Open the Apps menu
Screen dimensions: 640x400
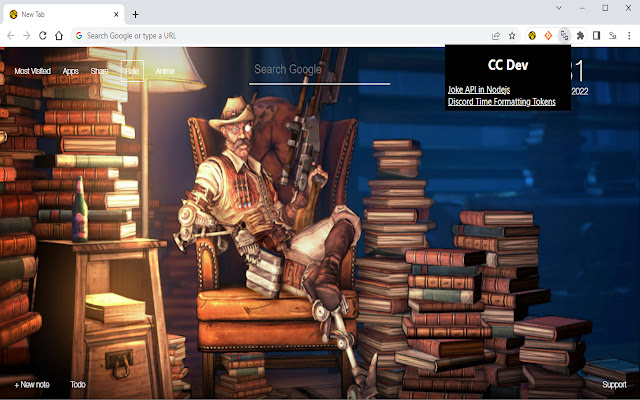(70, 71)
